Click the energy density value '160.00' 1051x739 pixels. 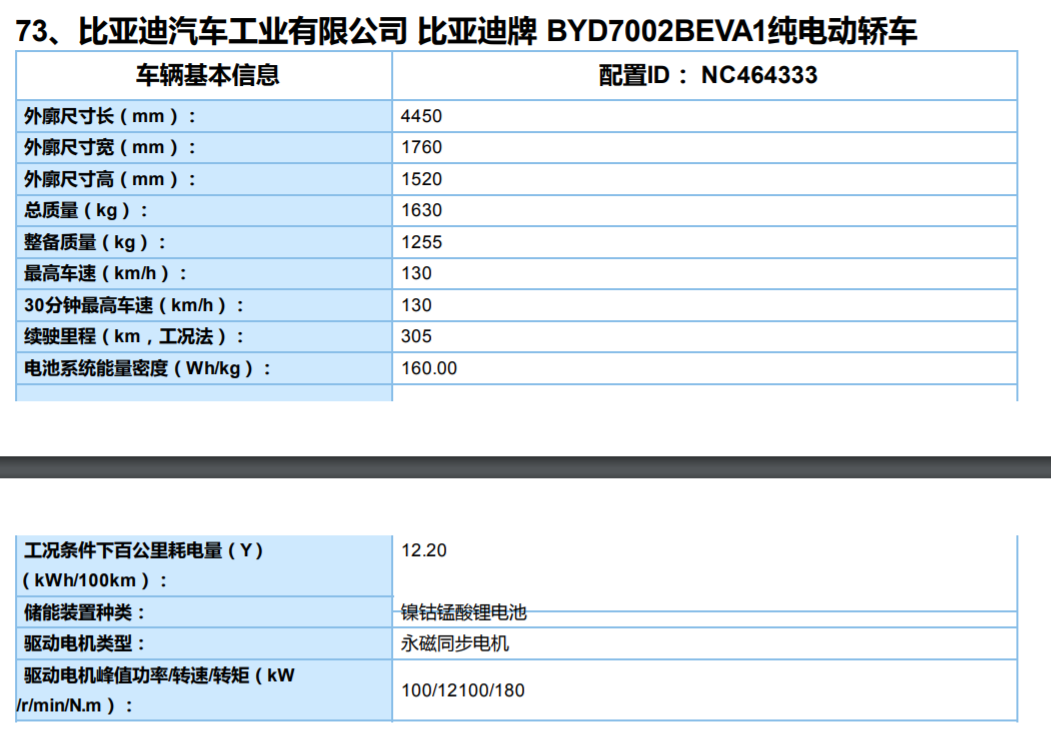coord(429,368)
